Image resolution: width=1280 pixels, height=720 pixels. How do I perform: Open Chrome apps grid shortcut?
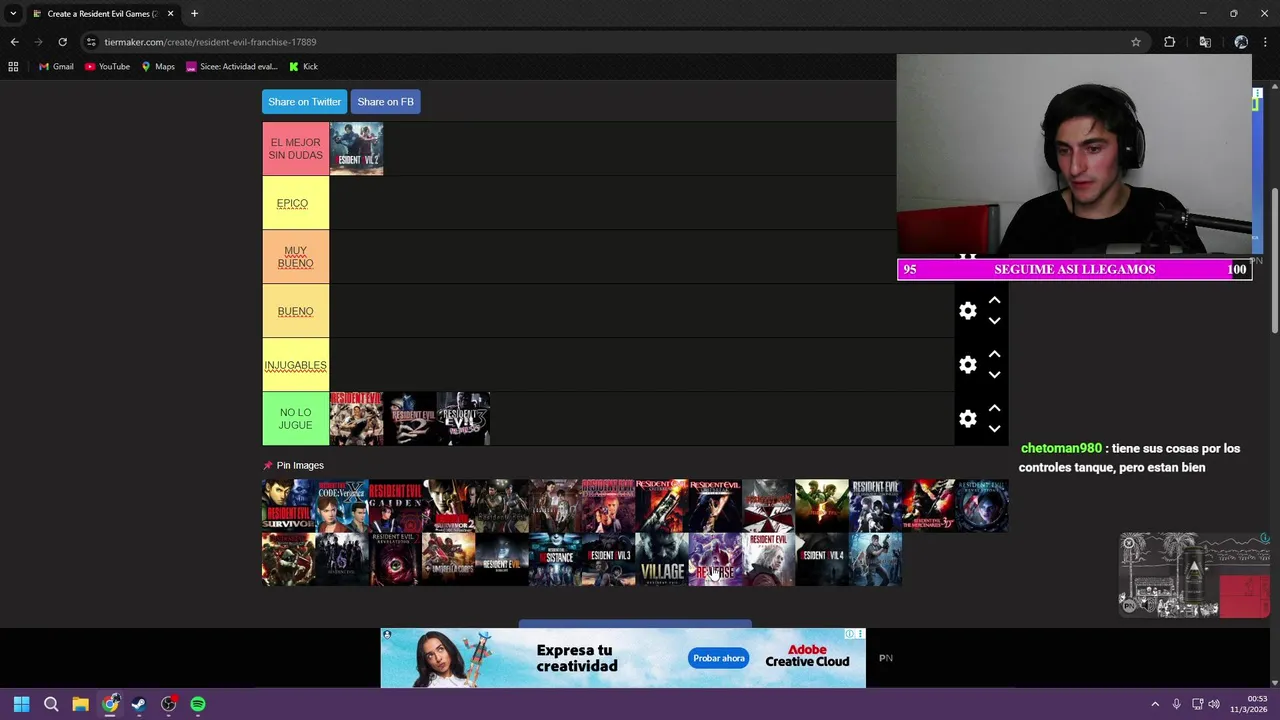point(13,67)
